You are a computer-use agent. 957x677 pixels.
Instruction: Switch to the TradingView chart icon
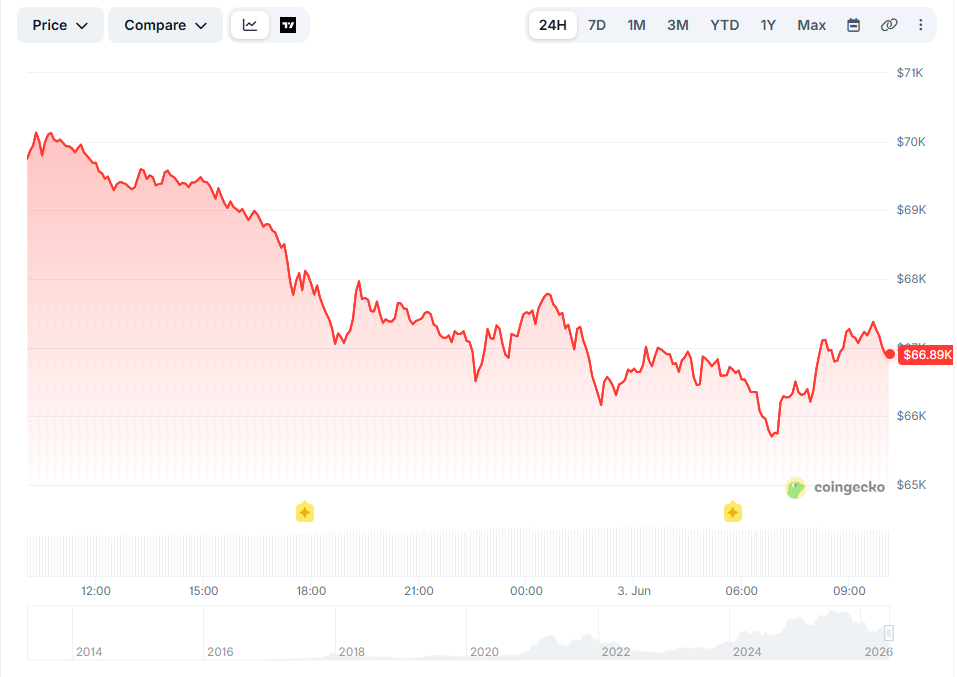288,25
